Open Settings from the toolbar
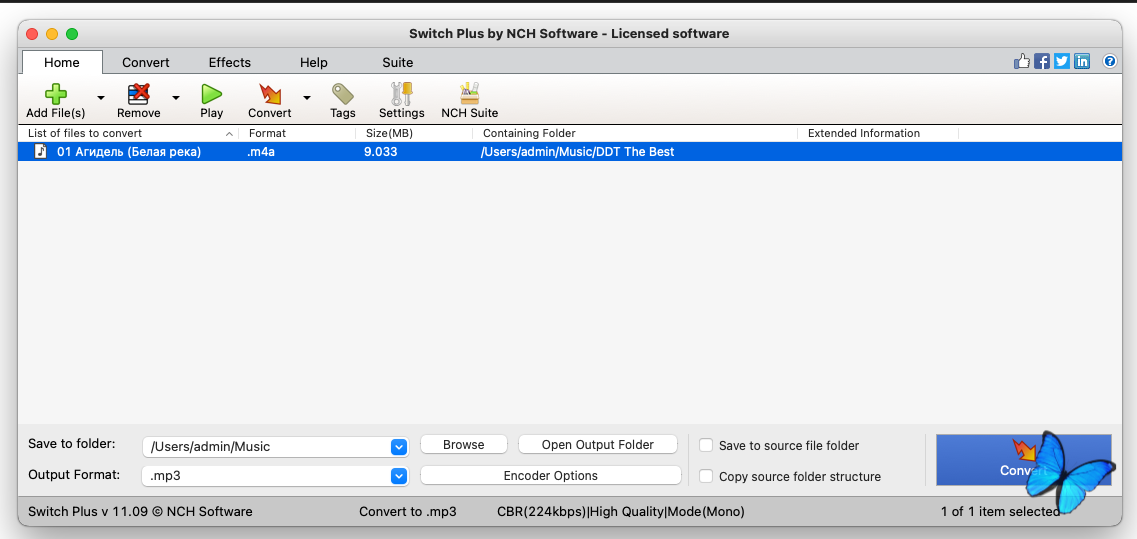The width and height of the screenshot is (1137, 539). tap(402, 95)
